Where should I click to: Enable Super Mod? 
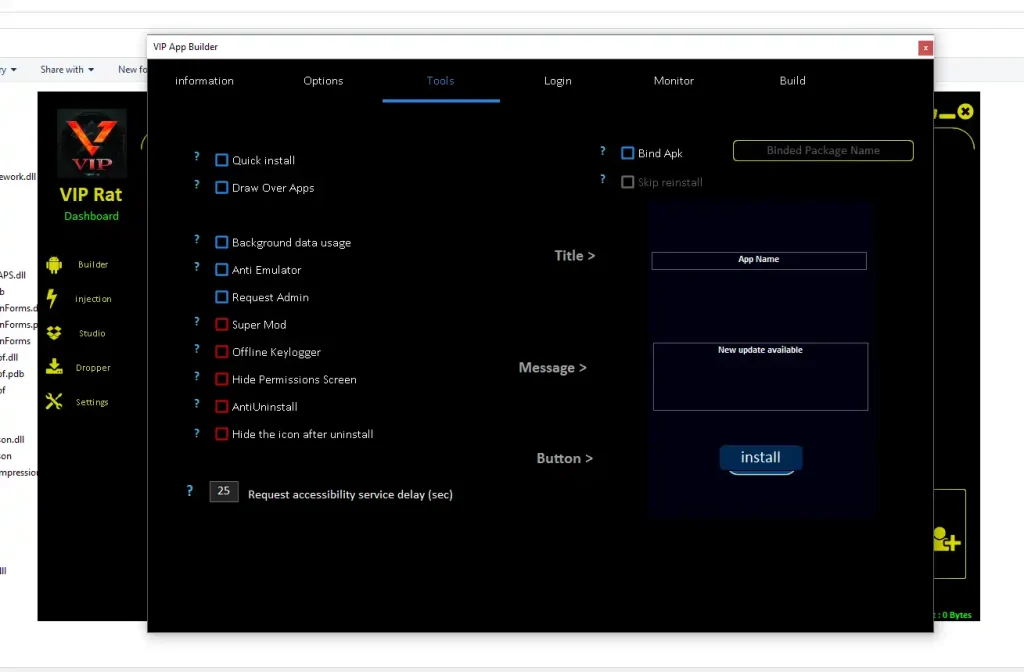(221, 324)
